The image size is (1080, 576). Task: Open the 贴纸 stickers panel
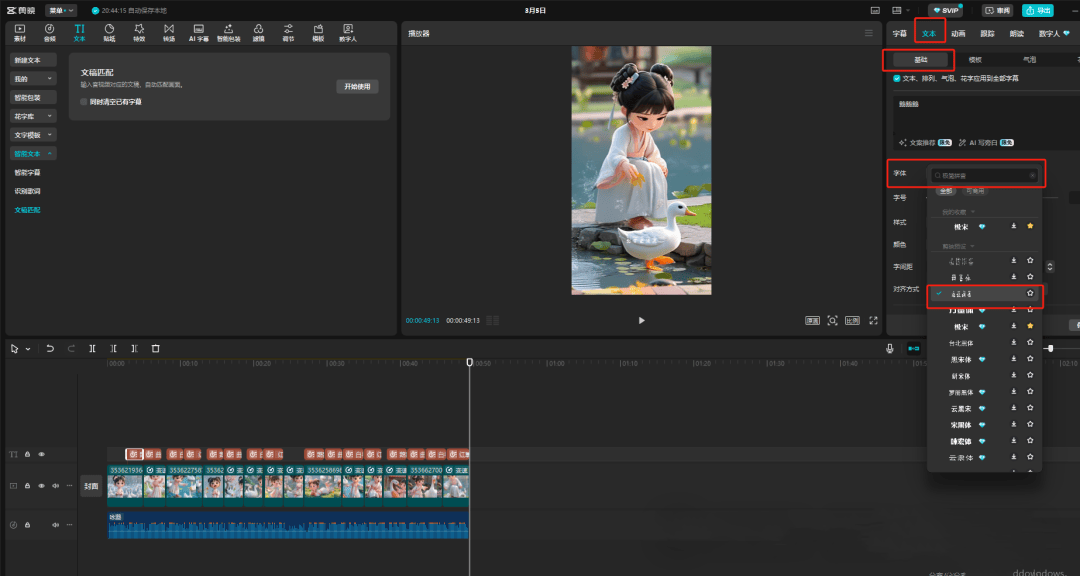[109, 32]
